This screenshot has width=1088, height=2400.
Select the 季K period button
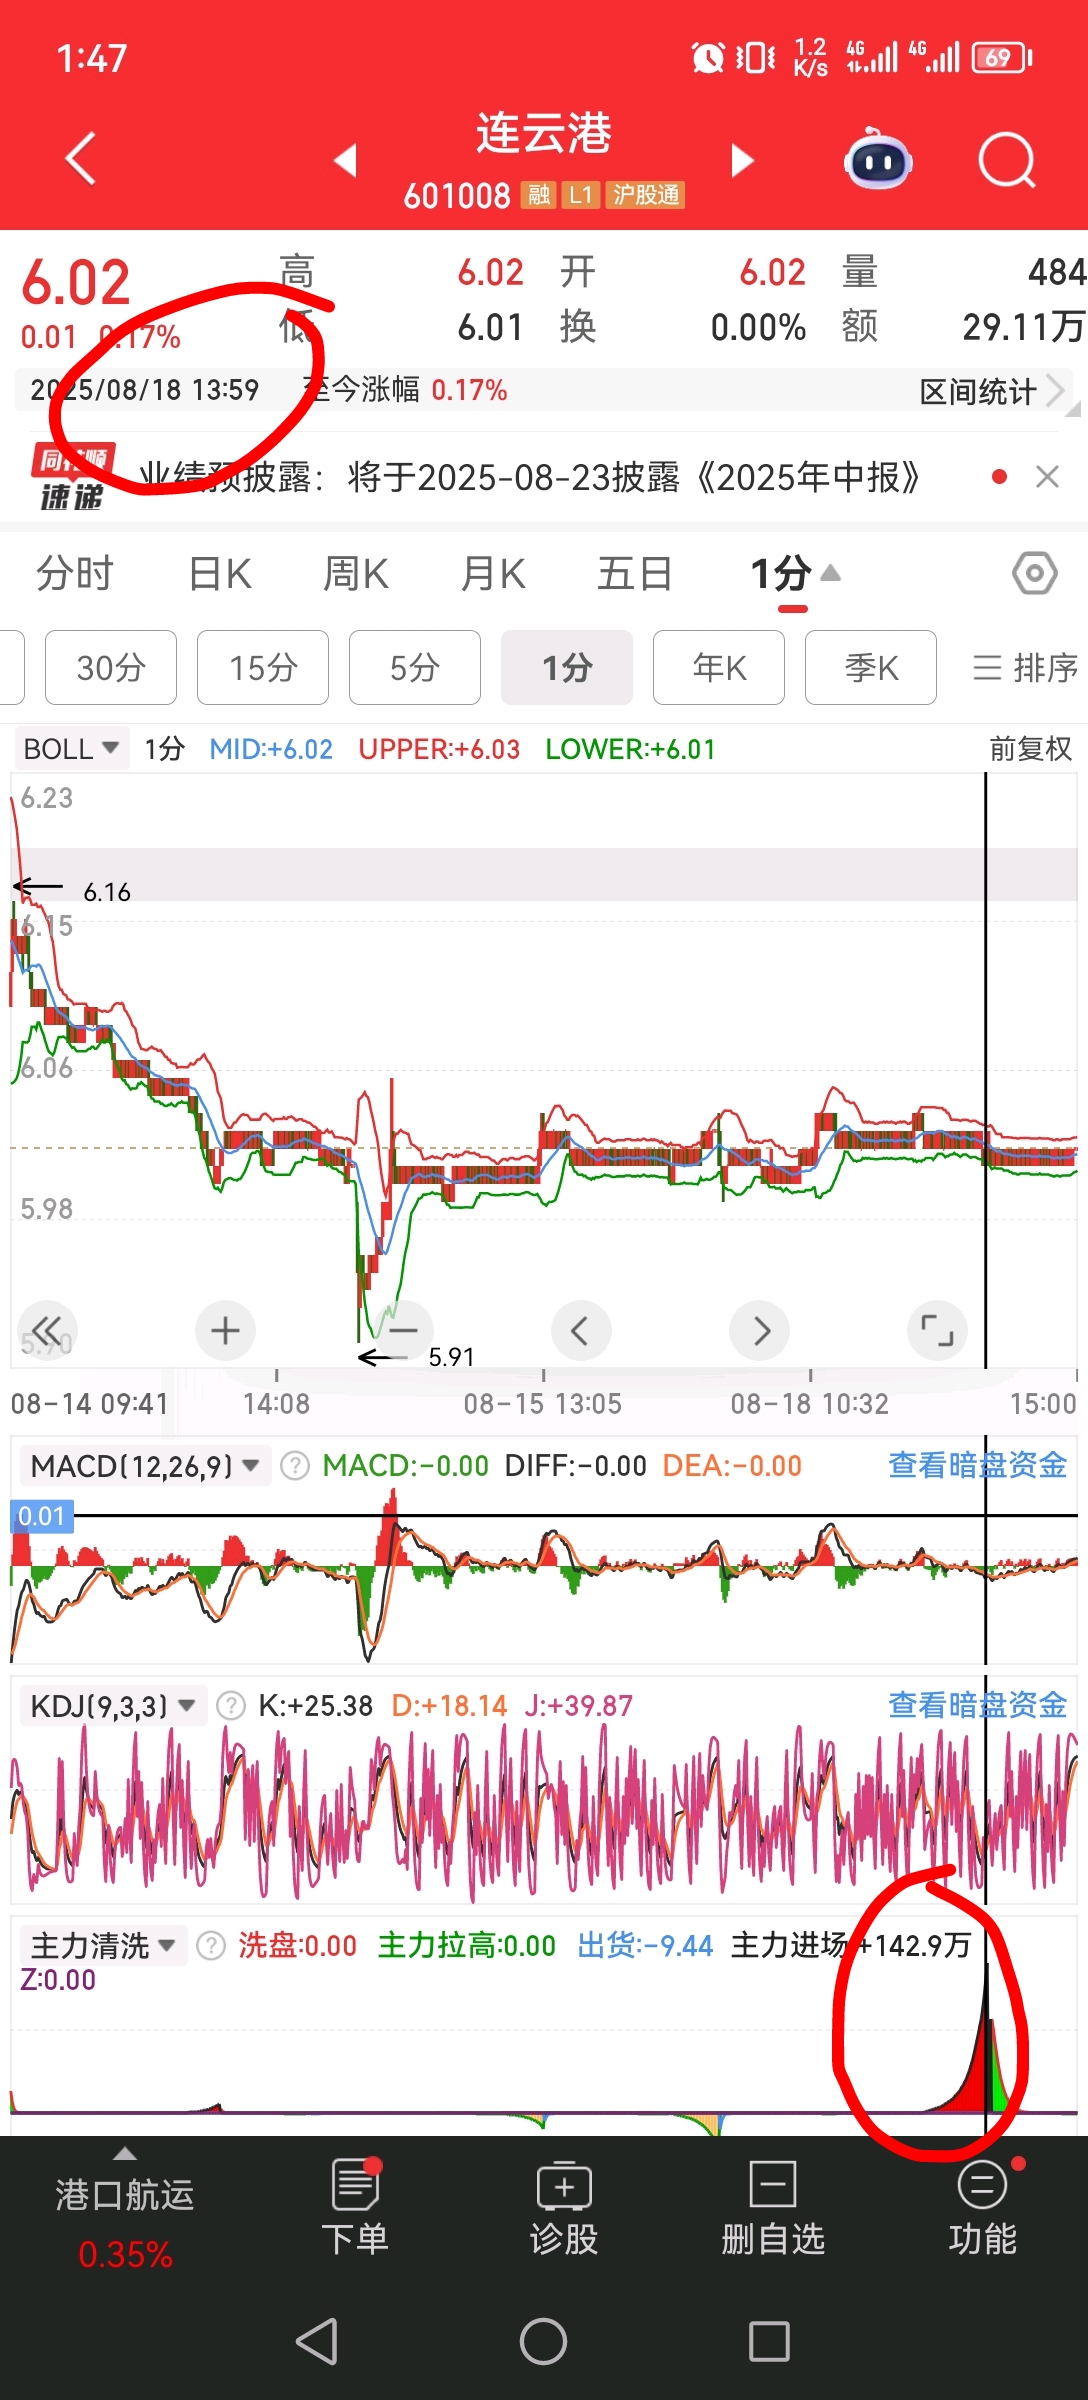pos(871,667)
